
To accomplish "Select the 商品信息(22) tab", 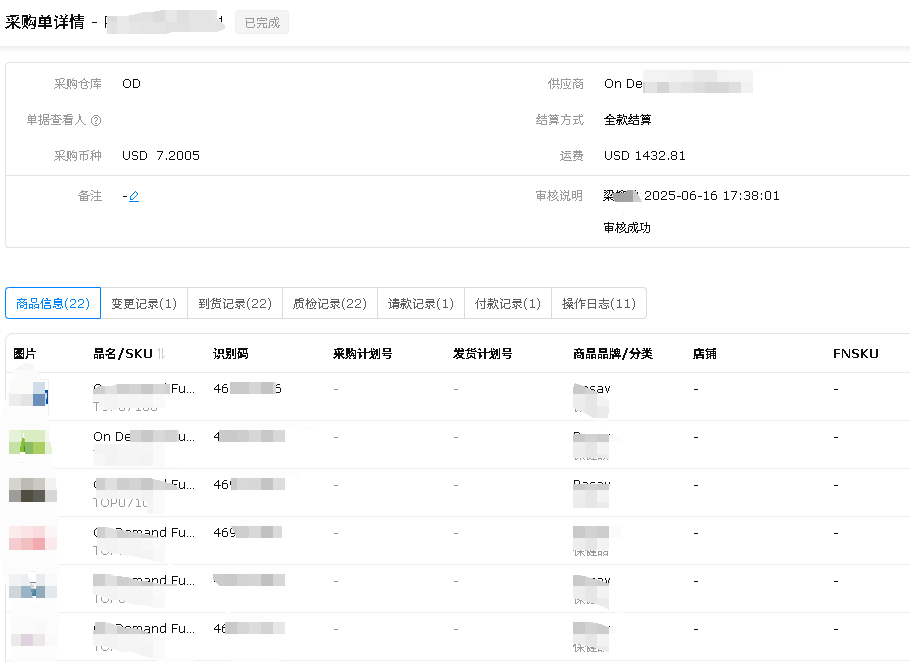I will tap(53, 303).
